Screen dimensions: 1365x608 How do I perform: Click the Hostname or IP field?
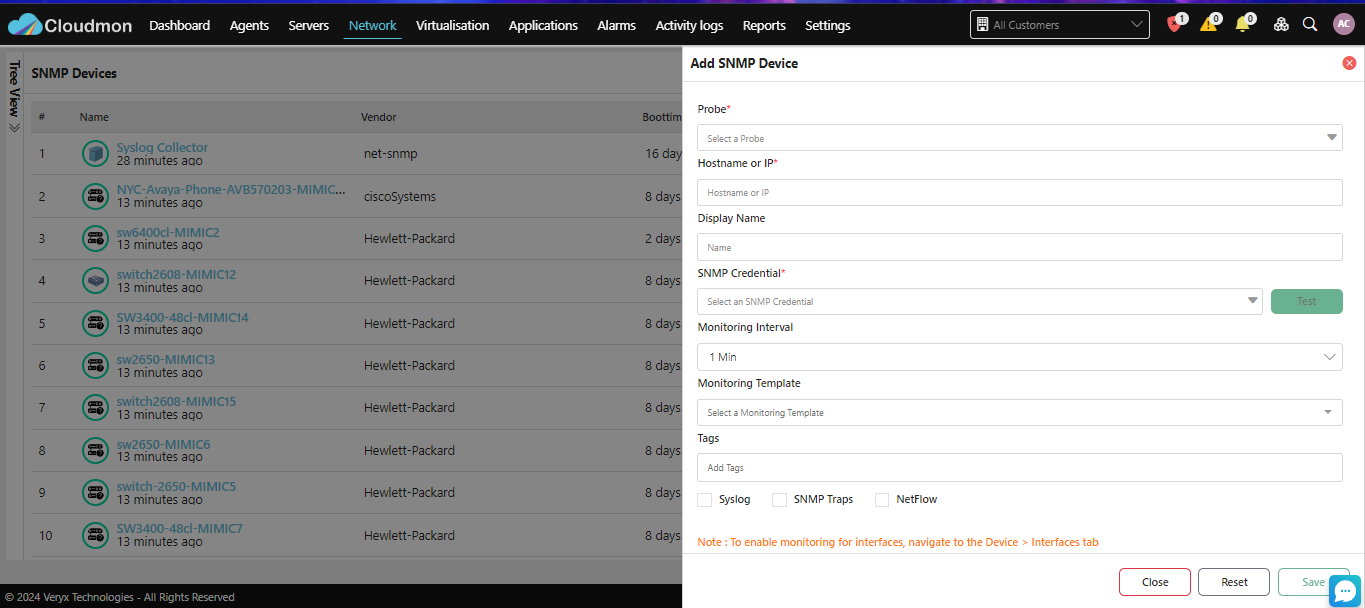click(x=1020, y=193)
